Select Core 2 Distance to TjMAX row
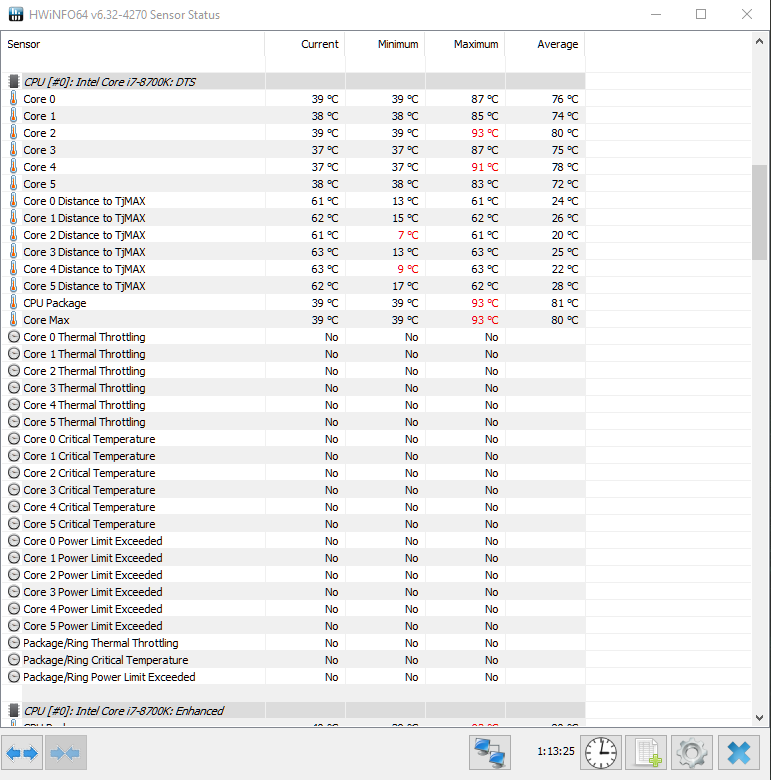 point(293,235)
